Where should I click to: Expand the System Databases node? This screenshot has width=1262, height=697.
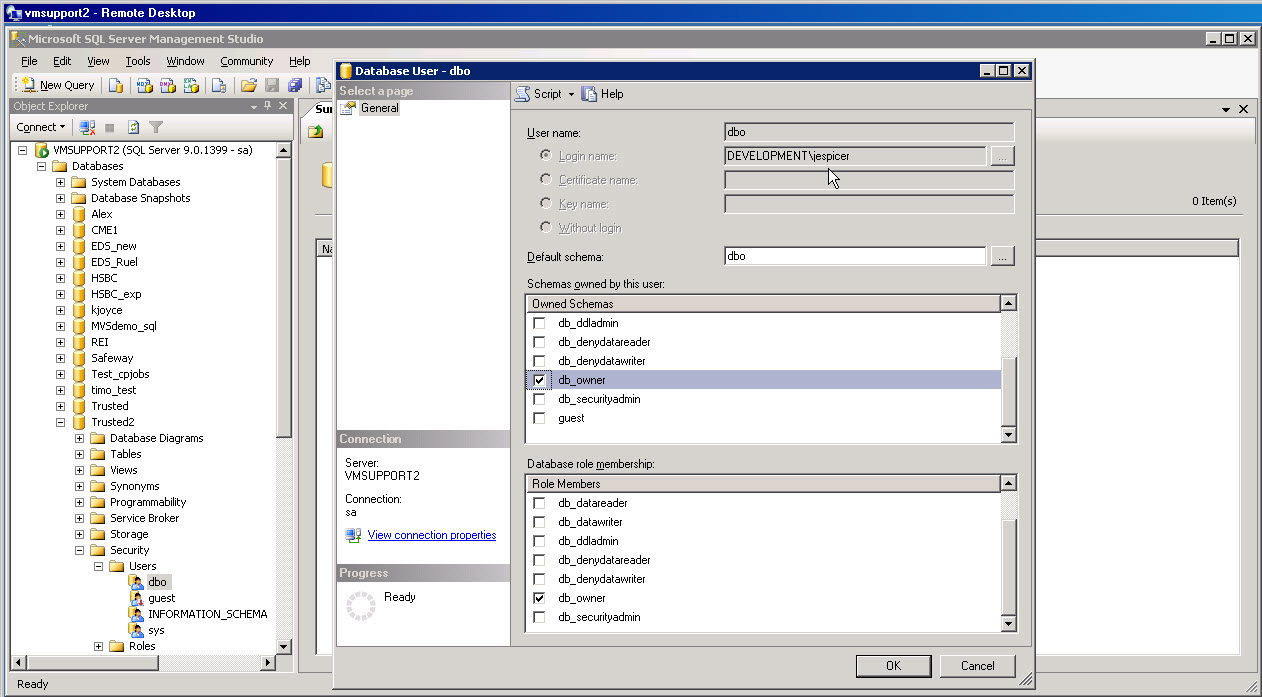(x=60, y=182)
